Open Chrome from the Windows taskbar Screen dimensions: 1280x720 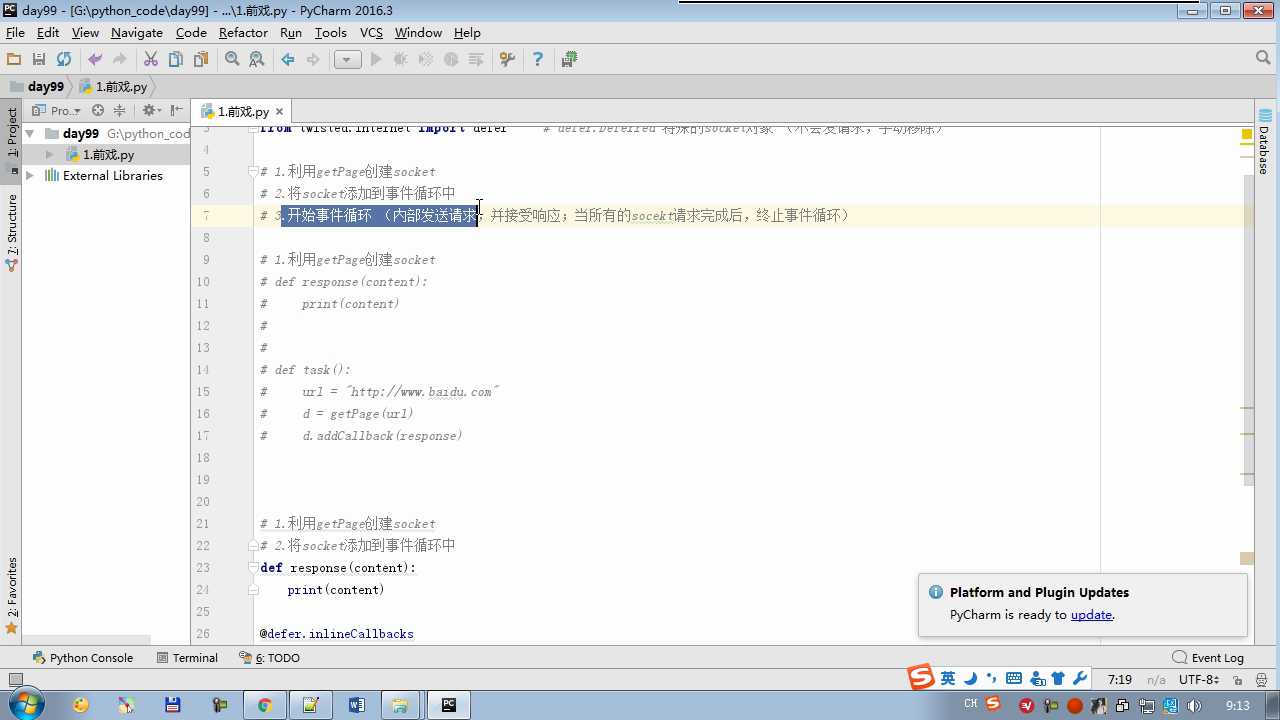264,705
